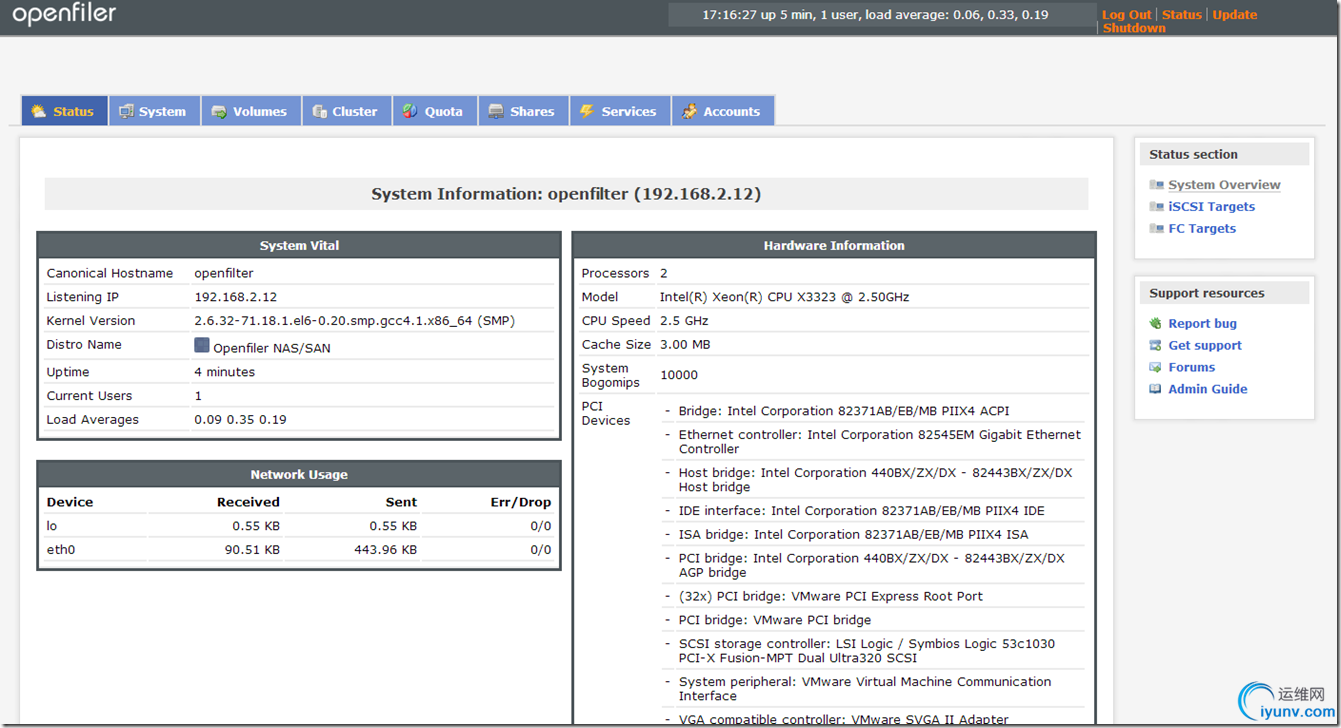Click the icon beside System Overview
1341x728 pixels.
click(x=1156, y=185)
